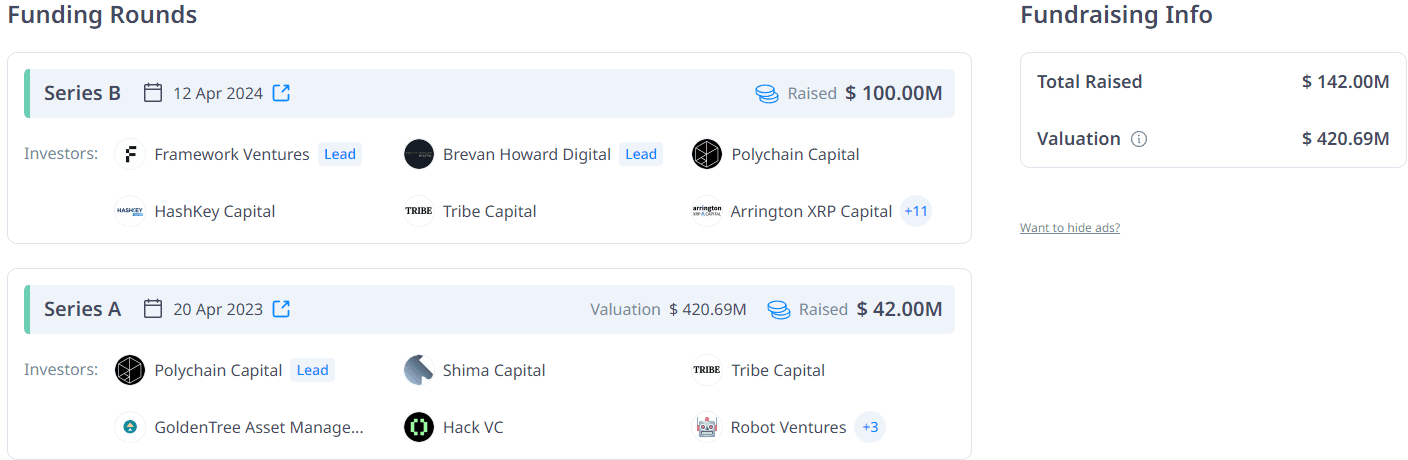1408x460 pixels.
Task: Click the Brevan Howard Digital logo
Action: click(x=419, y=154)
